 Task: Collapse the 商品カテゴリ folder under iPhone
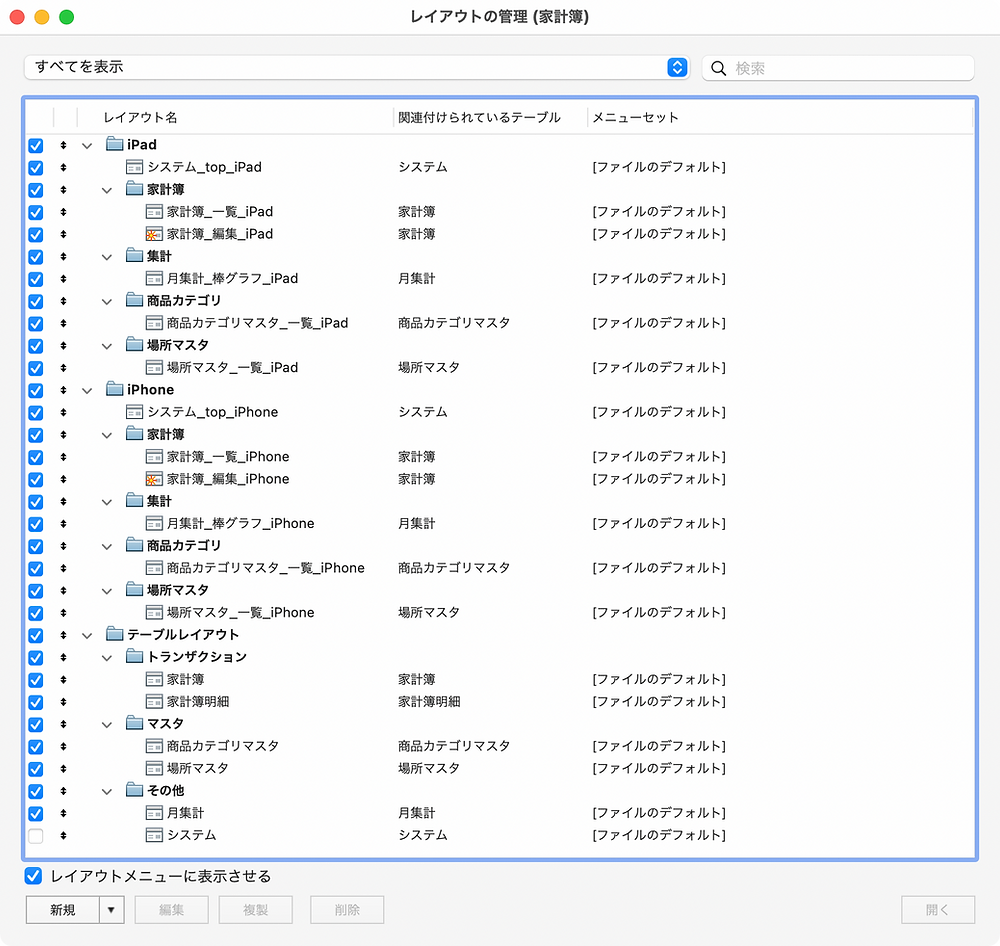[x=107, y=547]
